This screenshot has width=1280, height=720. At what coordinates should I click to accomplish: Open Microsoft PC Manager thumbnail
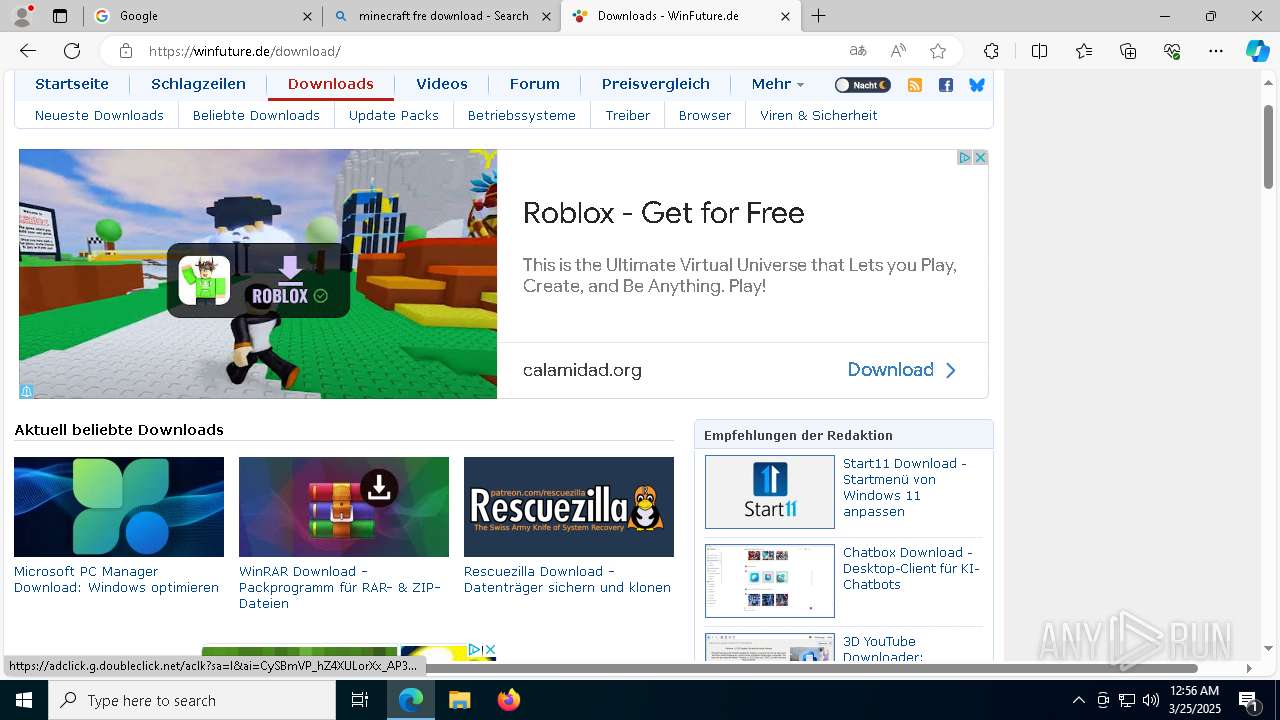(119, 507)
